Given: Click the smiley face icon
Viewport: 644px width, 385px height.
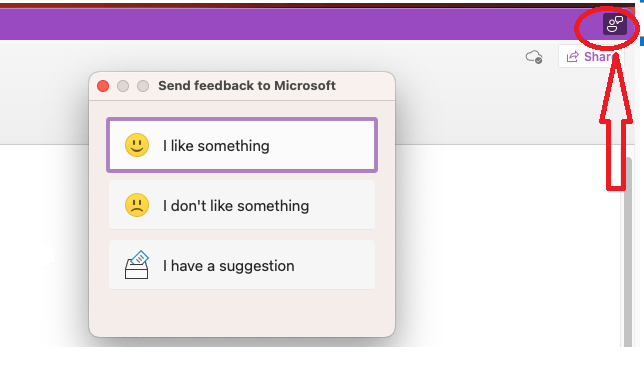Looking at the screenshot, I should (x=137, y=145).
